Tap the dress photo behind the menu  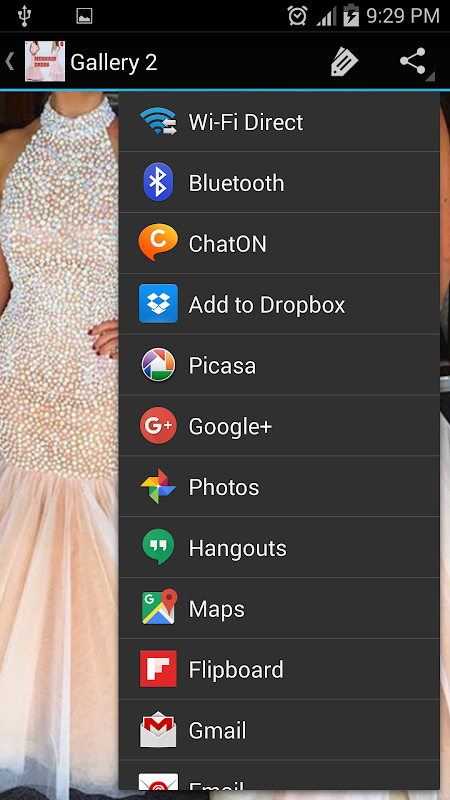pos(59,444)
